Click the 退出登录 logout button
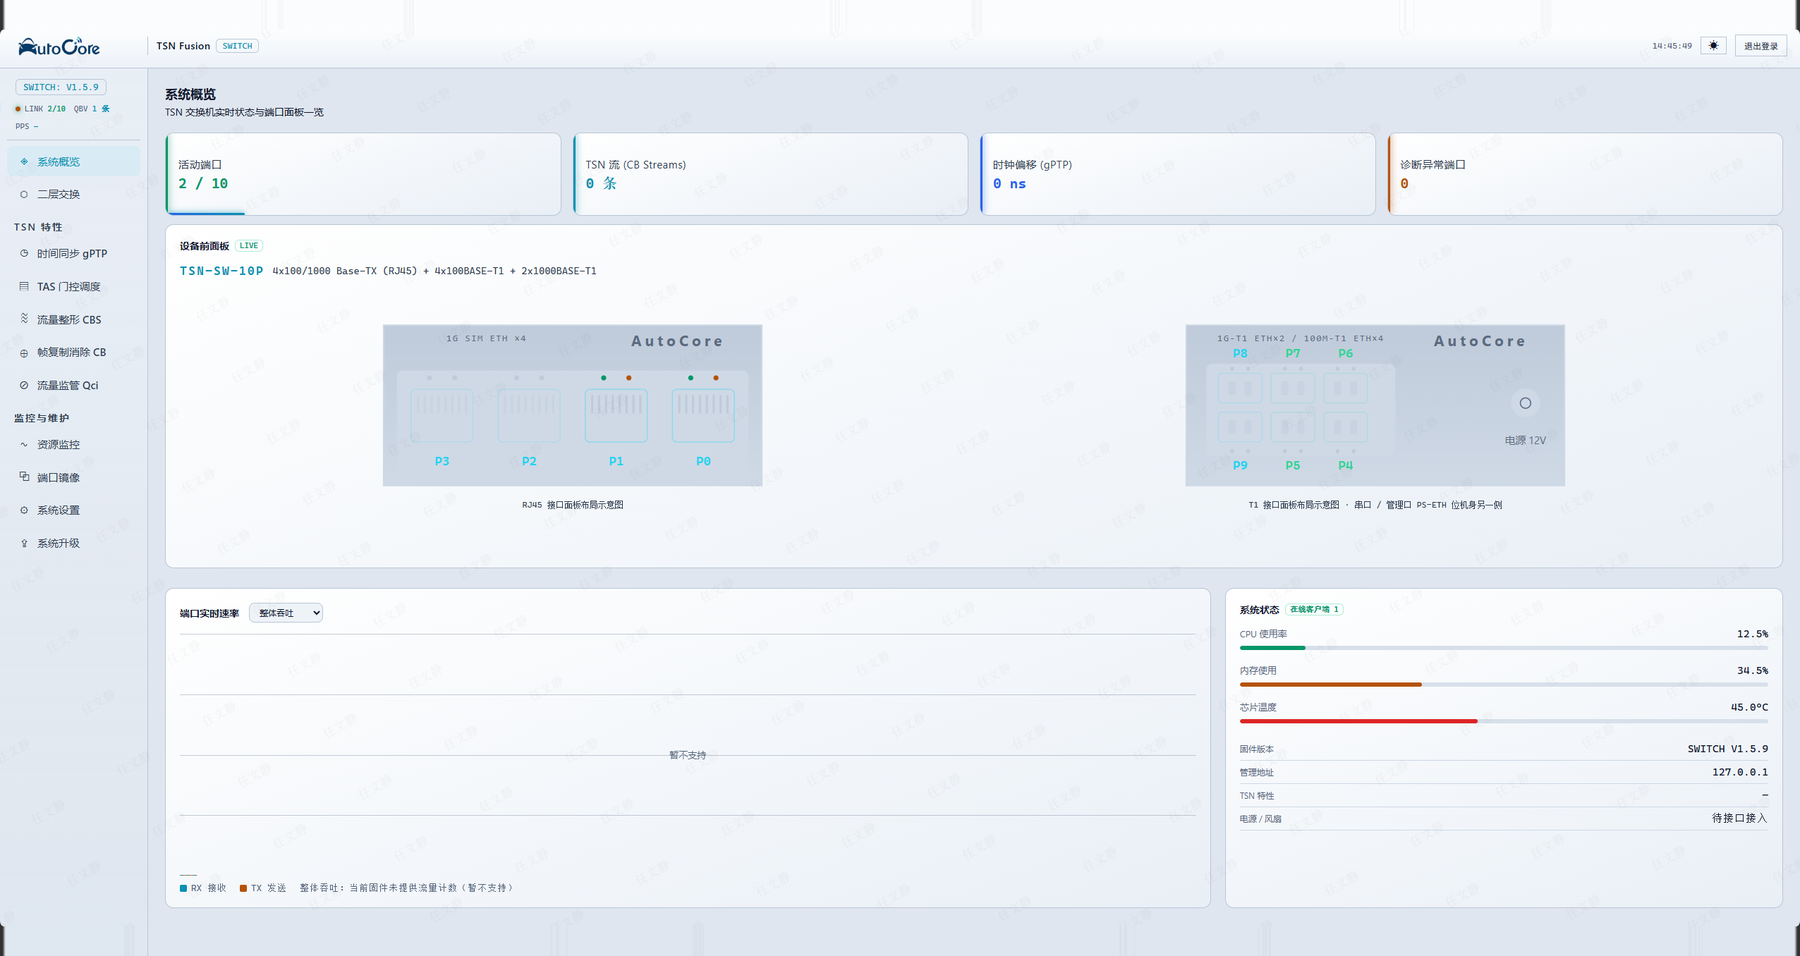Screen dimensions: 1800x956 1761,46
